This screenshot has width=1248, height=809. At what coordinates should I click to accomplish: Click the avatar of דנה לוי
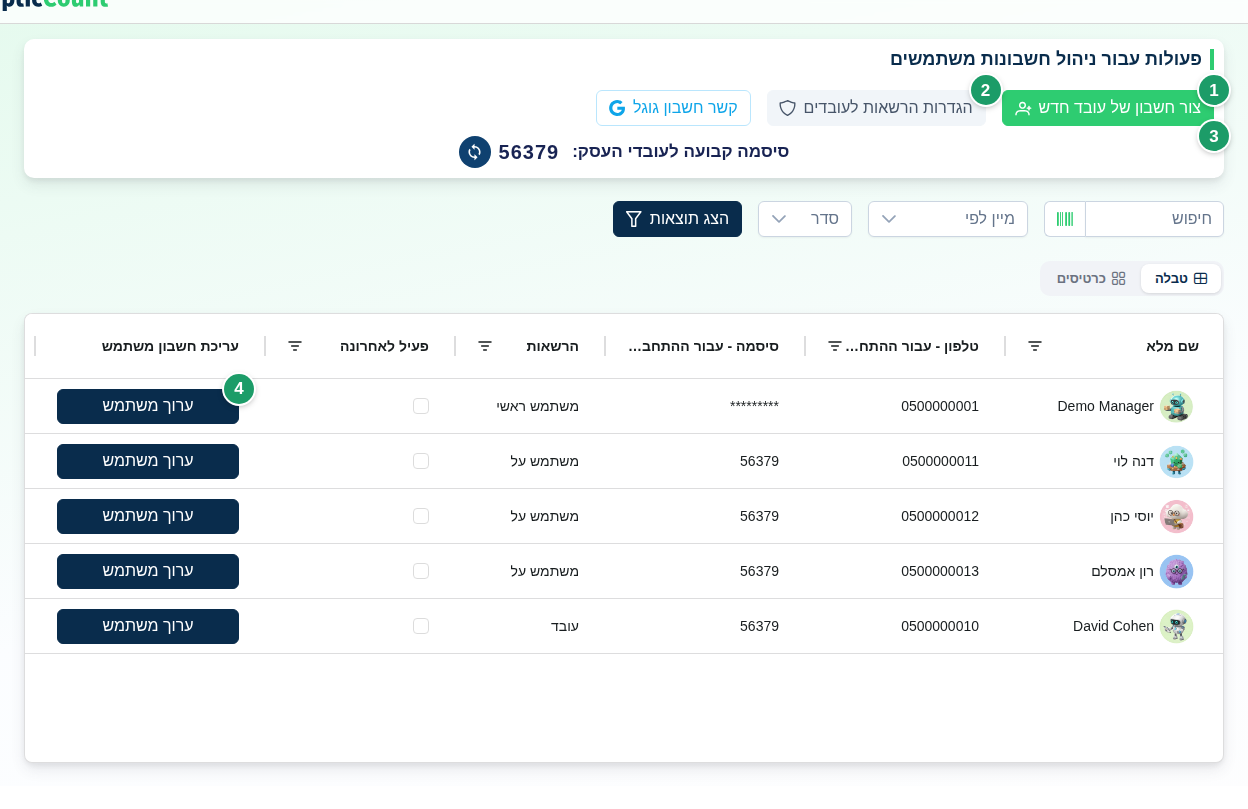[1176, 462]
